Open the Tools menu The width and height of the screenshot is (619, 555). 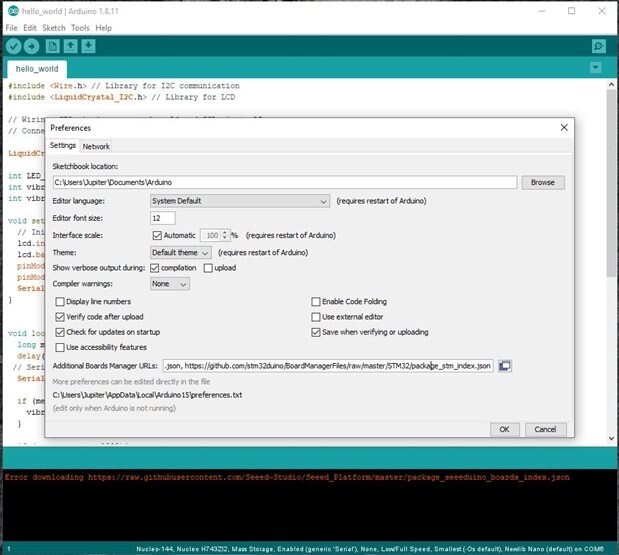click(80, 28)
